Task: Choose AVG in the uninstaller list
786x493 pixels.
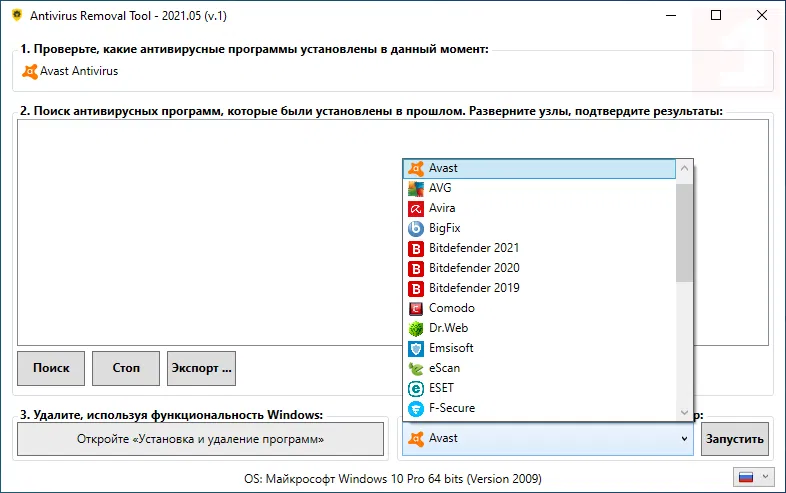Action: 539,188
